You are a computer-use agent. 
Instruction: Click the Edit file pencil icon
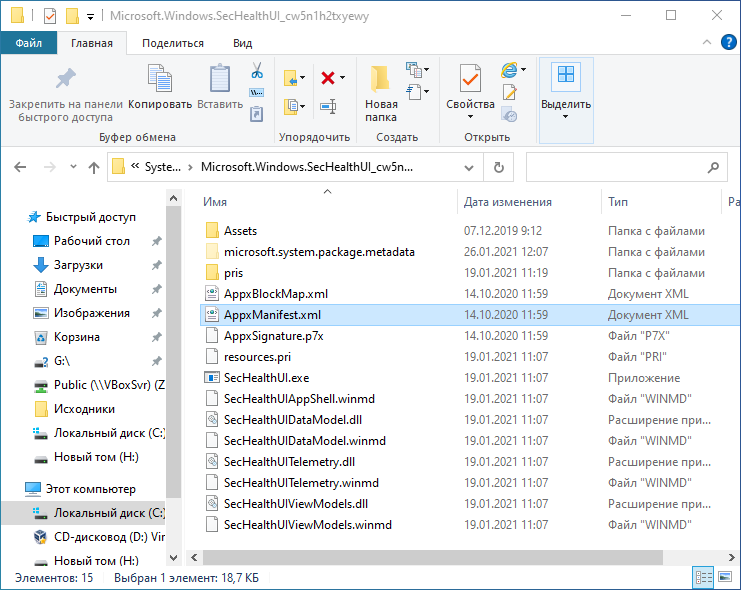click(509, 92)
